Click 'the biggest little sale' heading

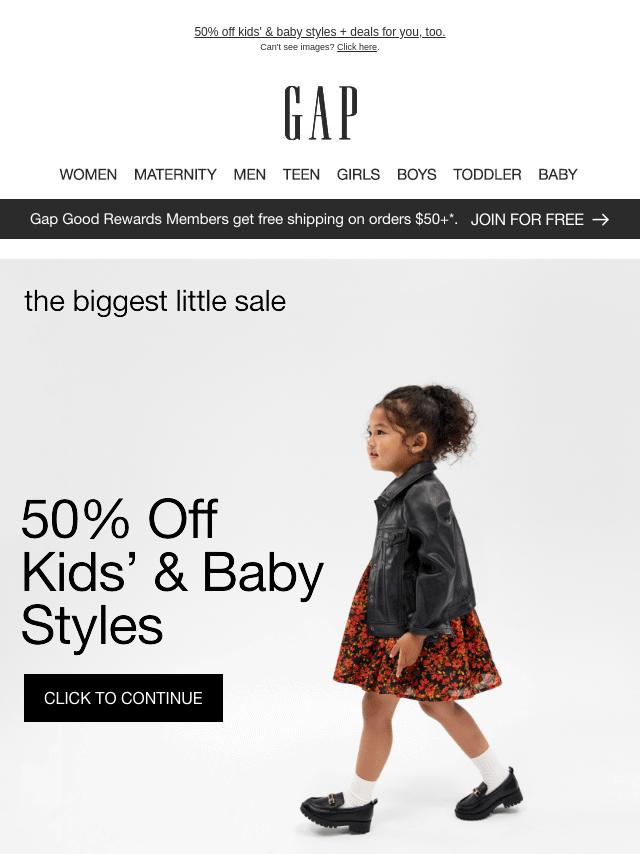click(155, 301)
